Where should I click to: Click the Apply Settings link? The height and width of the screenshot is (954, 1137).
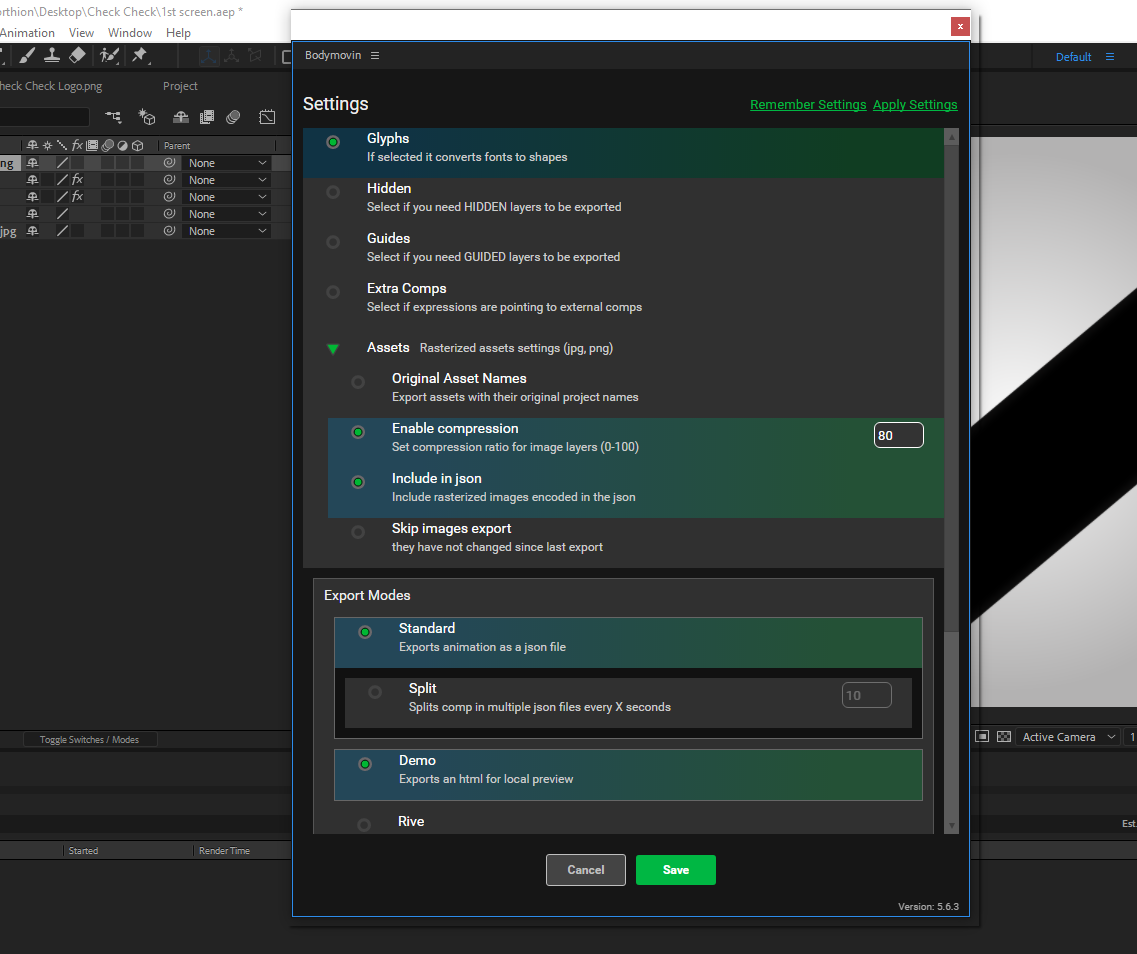tap(915, 104)
